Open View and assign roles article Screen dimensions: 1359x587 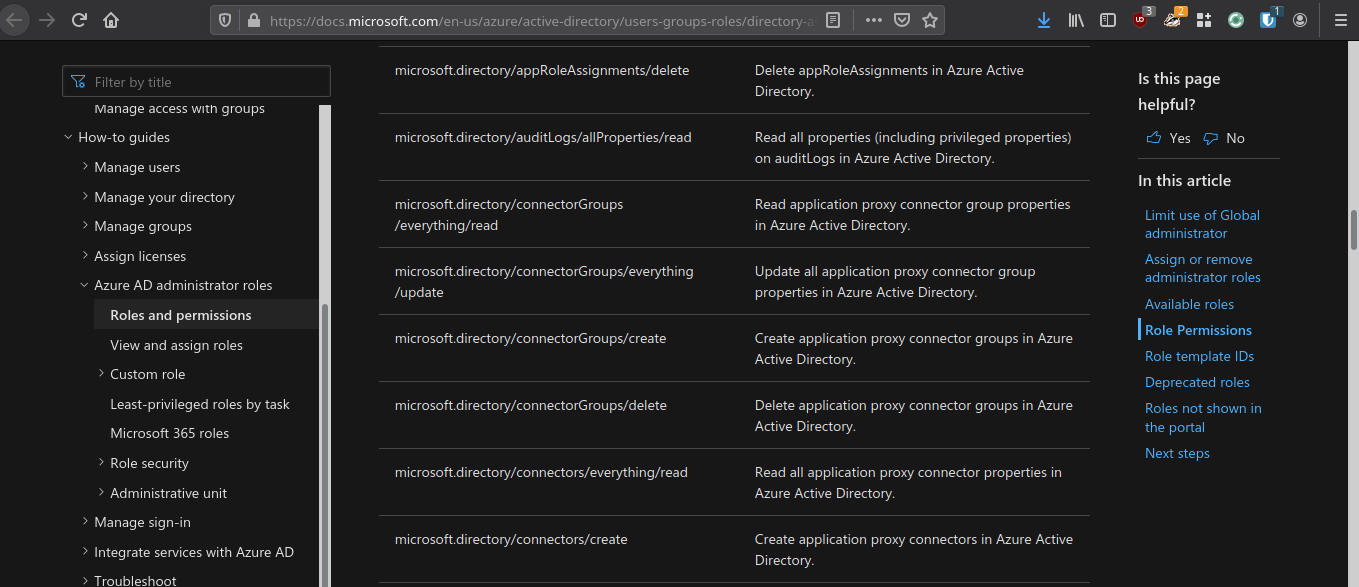176,345
